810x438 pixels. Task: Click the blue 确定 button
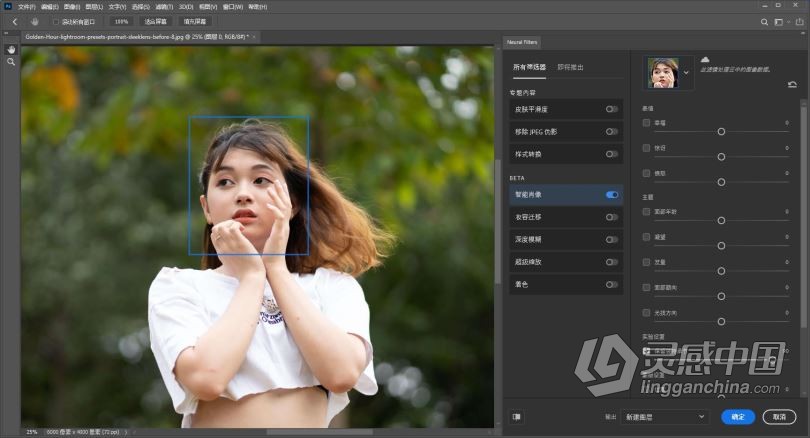click(x=738, y=416)
